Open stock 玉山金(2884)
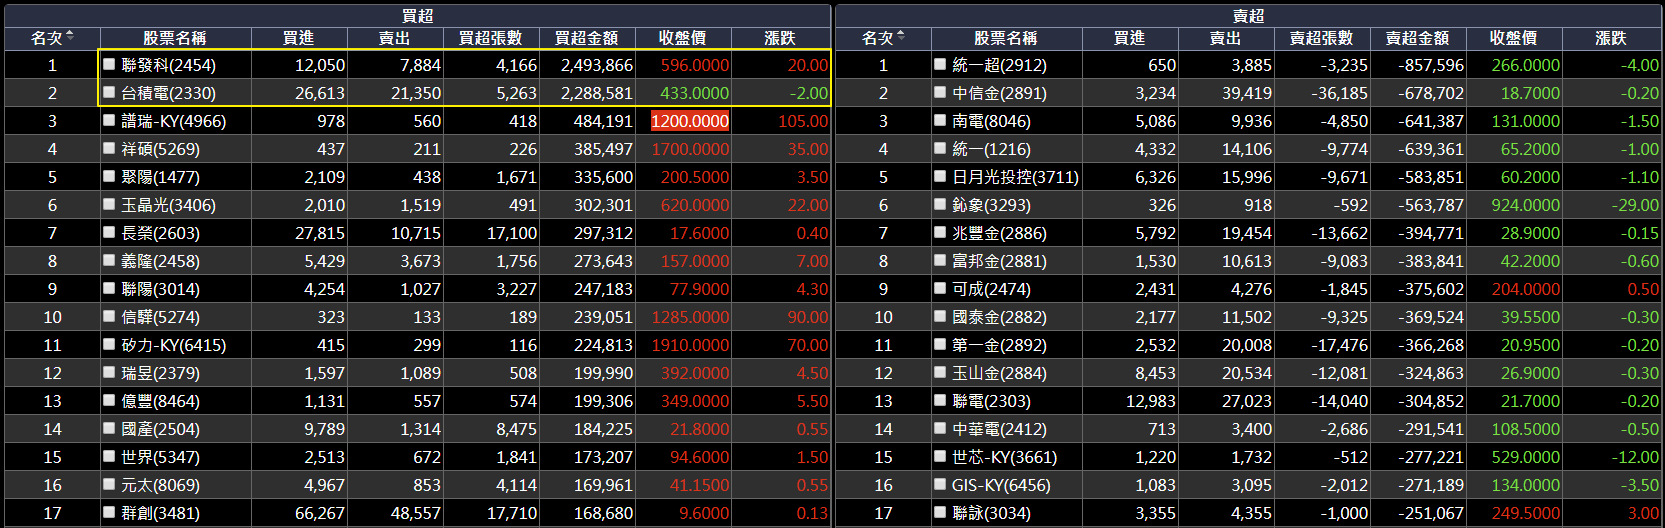The height and width of the screenshot is (528, 1665). [999, 373]
